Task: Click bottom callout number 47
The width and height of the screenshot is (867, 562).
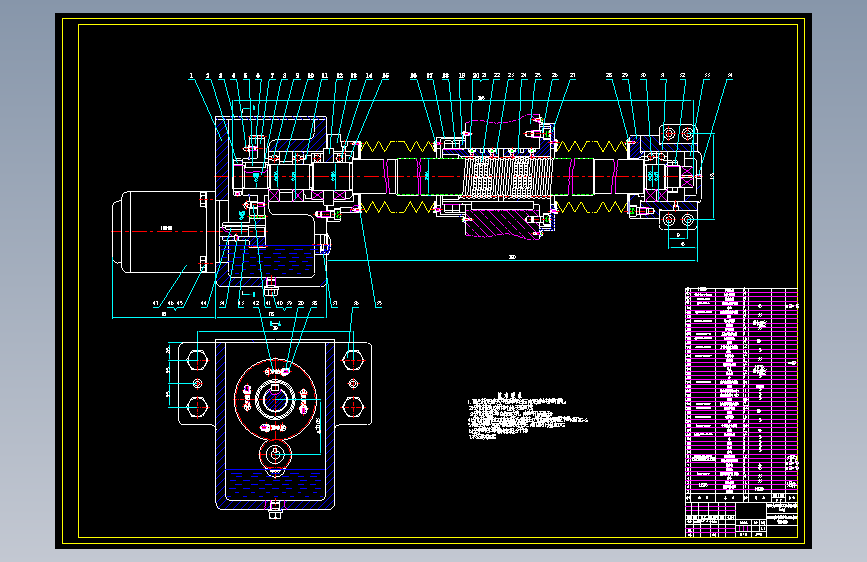Action: point(156,304)
